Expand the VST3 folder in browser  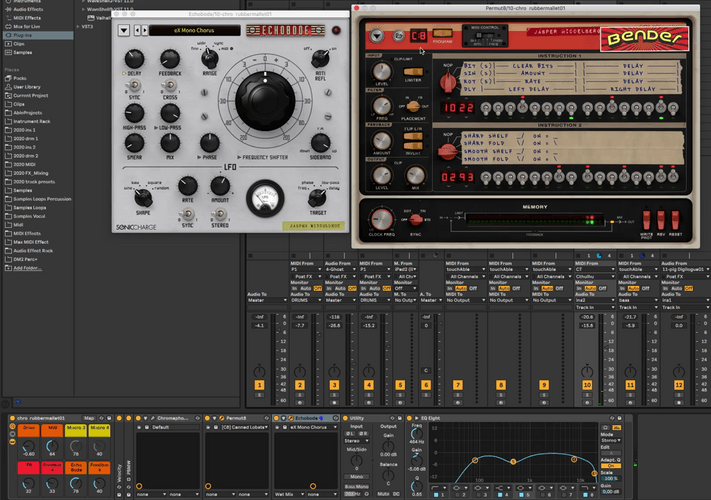(x=78, y=27)
